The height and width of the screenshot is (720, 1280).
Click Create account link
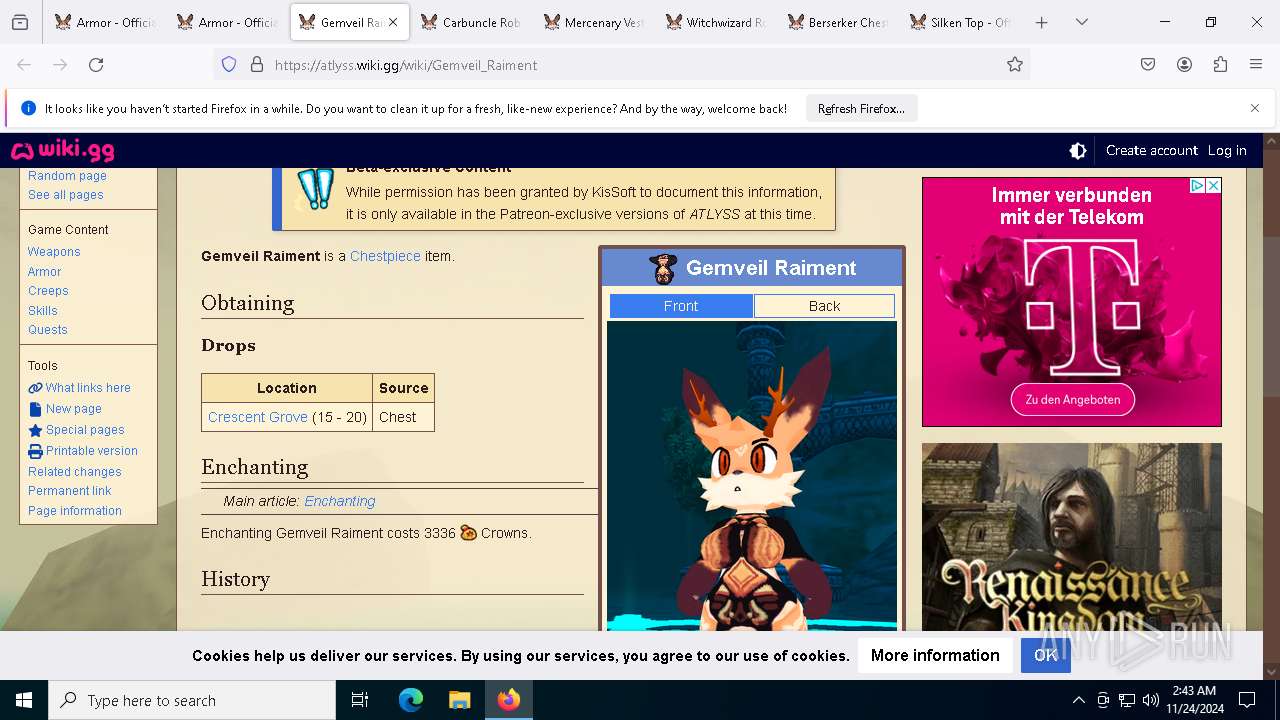[x=1151, y=151]
